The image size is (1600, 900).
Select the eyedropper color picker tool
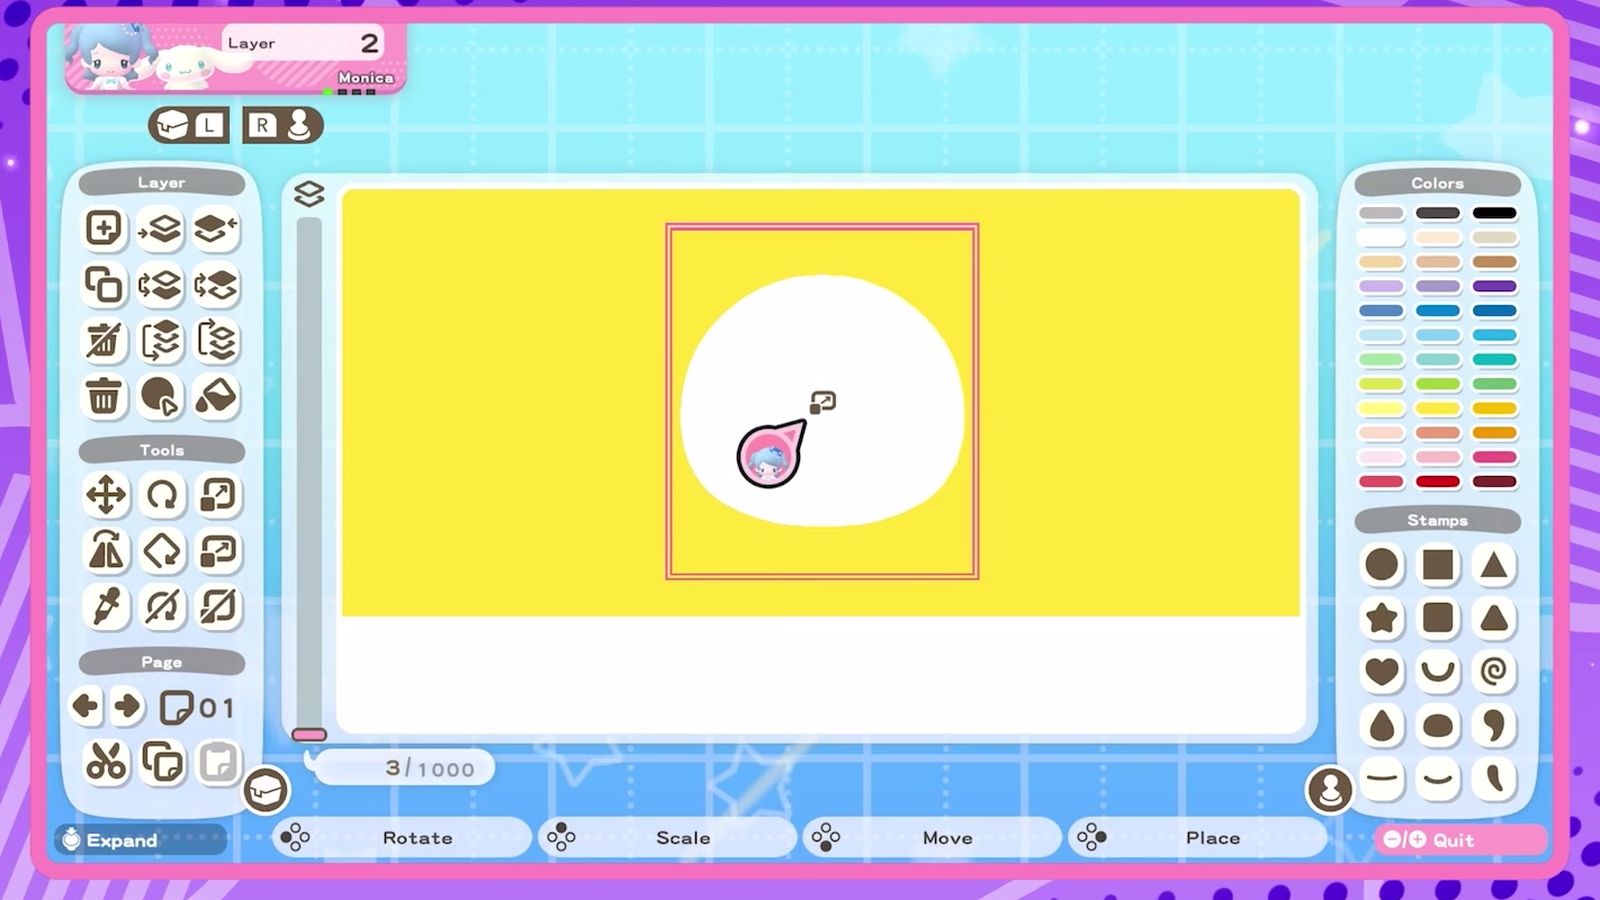click(x=106, y=607)
